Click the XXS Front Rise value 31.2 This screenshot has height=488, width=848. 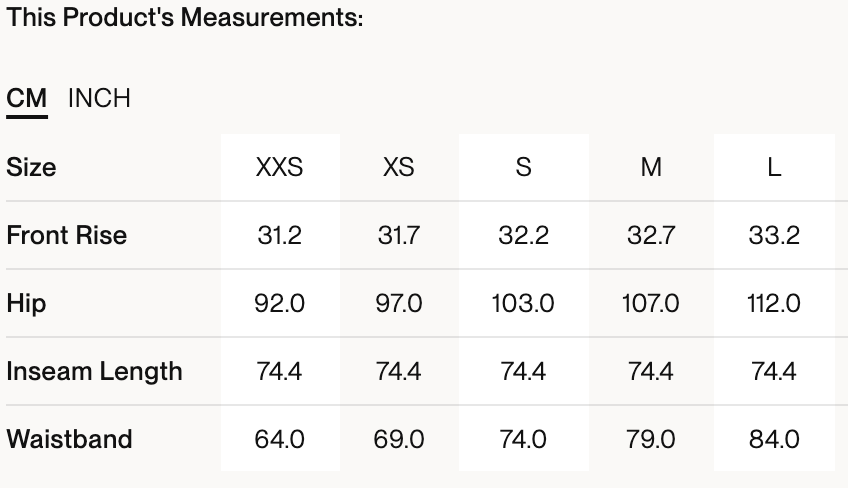(x=279, y=235)
